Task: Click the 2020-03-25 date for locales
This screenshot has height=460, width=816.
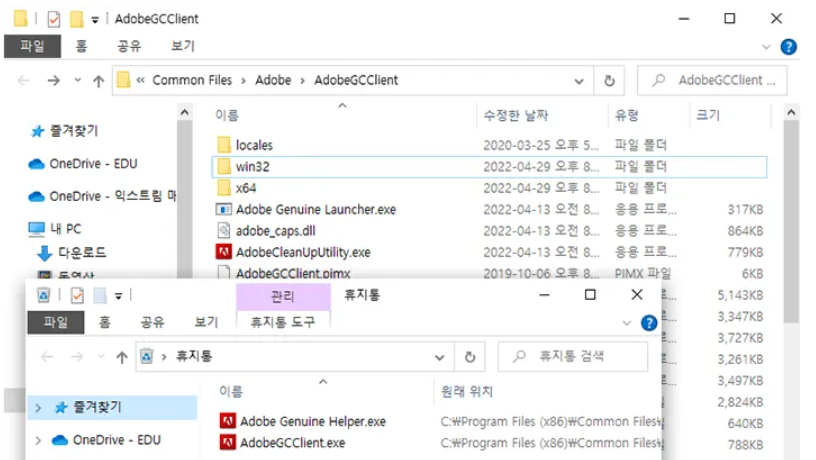Action: click(x=541, y=145)
